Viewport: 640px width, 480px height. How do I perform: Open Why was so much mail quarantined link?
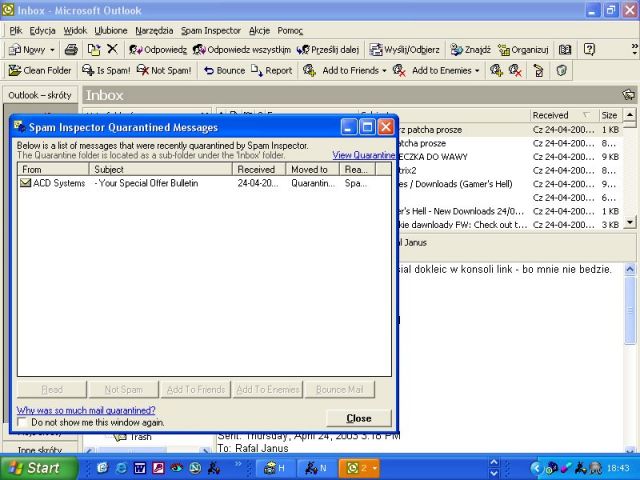[x=86, y=410]
